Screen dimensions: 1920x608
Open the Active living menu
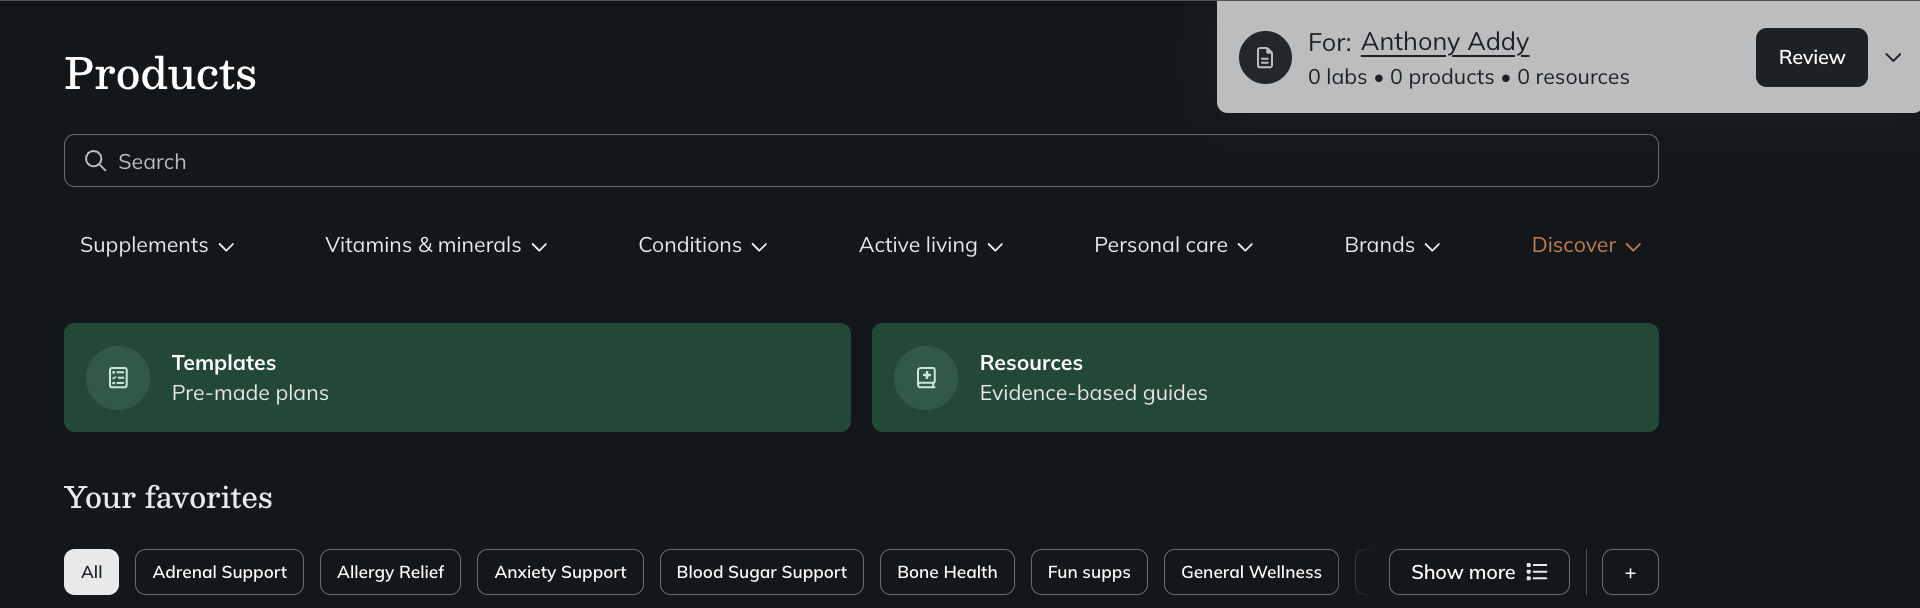[x=930, y=246]
